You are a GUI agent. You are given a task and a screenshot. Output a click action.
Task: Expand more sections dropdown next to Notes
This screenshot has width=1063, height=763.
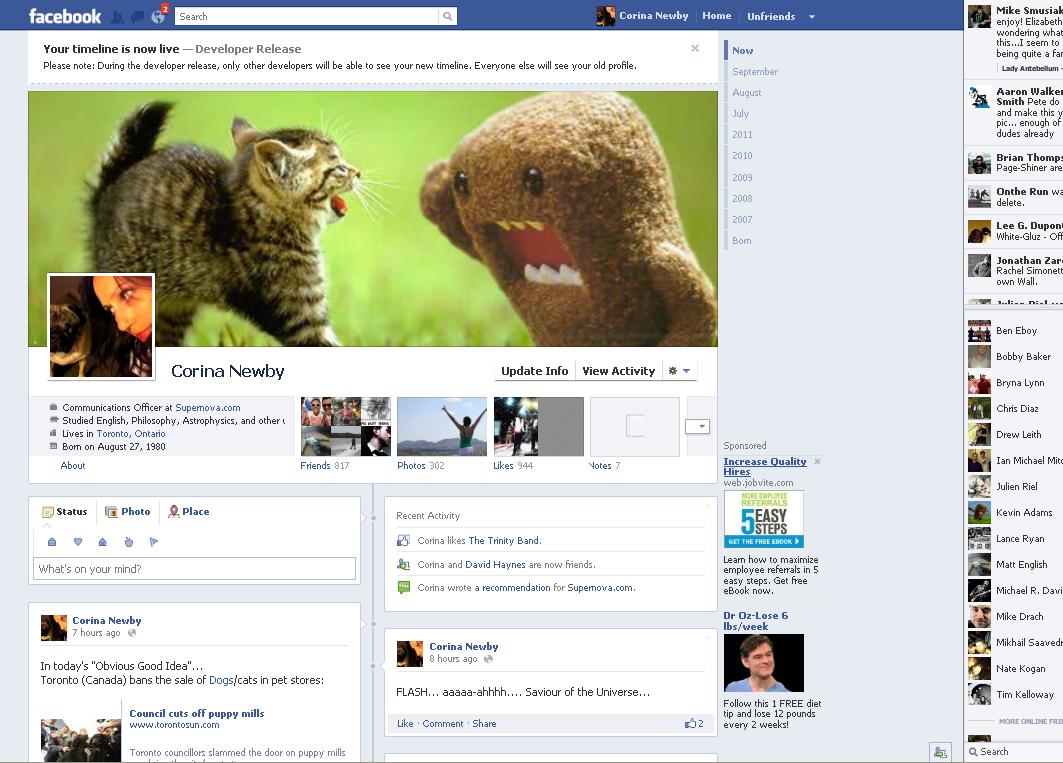(x=698, y=426)
